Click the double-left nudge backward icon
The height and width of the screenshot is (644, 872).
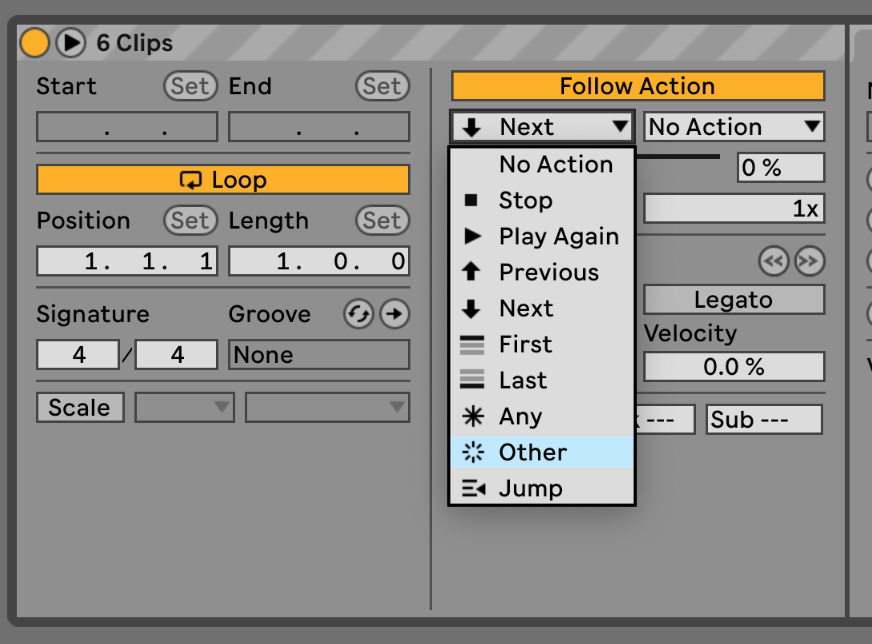tap(774, 261)
